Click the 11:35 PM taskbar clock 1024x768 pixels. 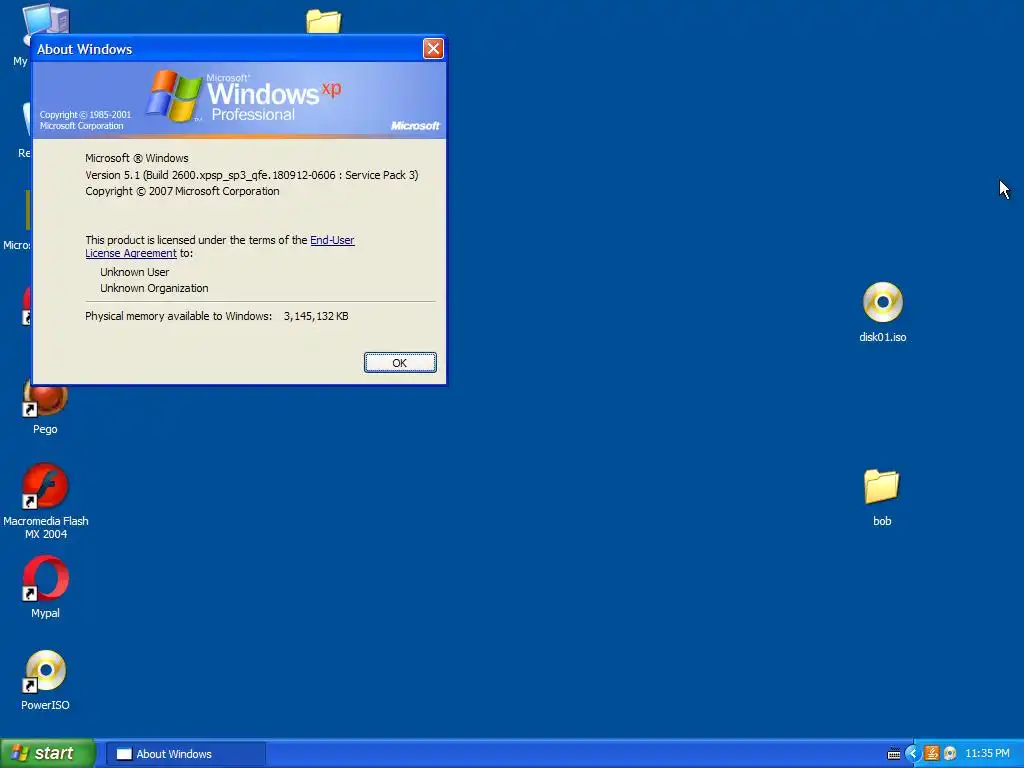coord(987,754)
